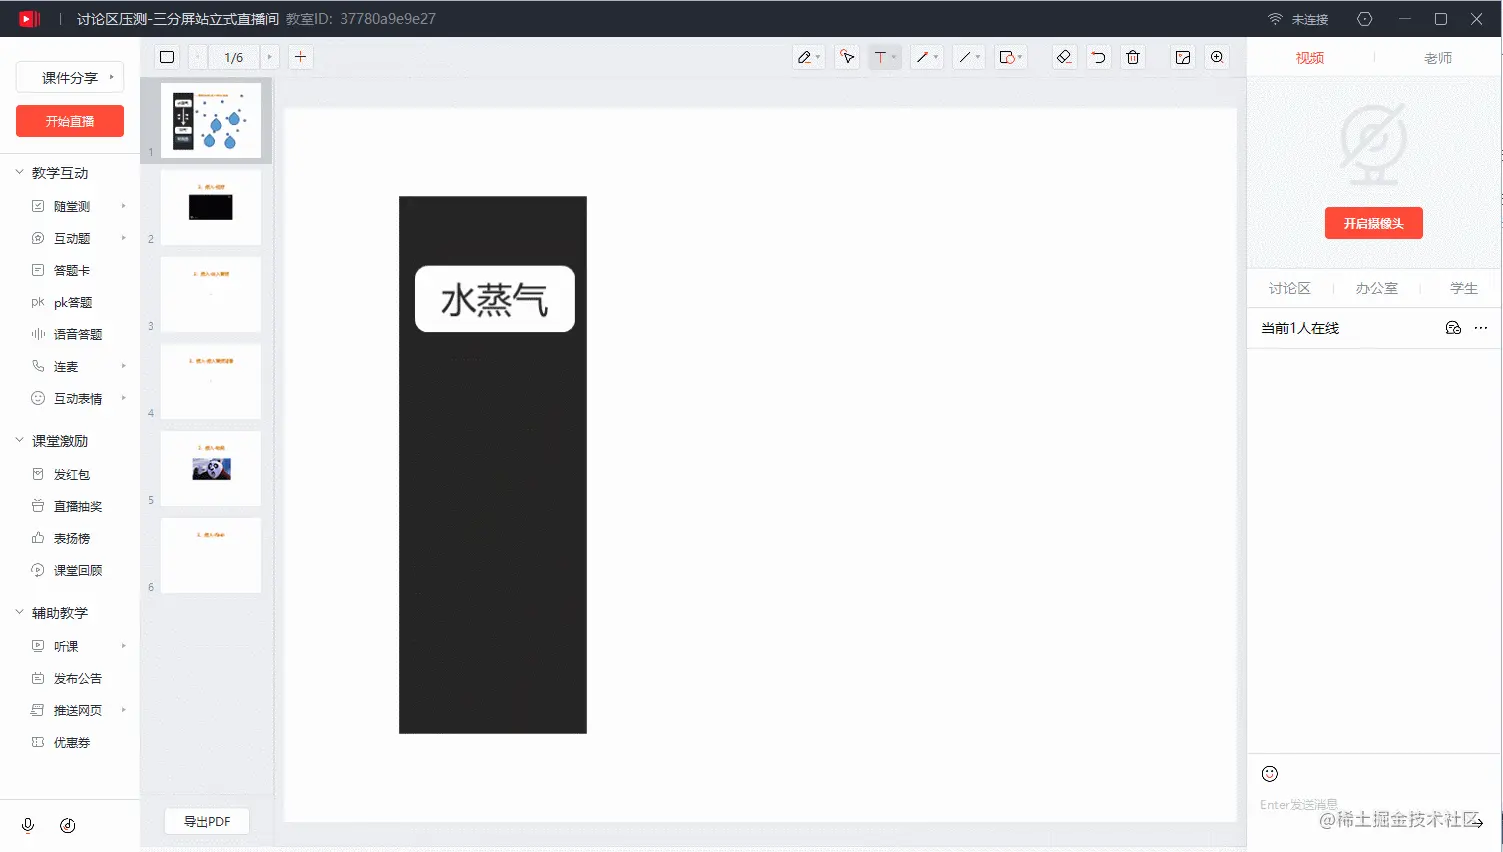Viewport: 1503px width, 852px height.
Task: Click the 开始直播 button
Action: 69,121
